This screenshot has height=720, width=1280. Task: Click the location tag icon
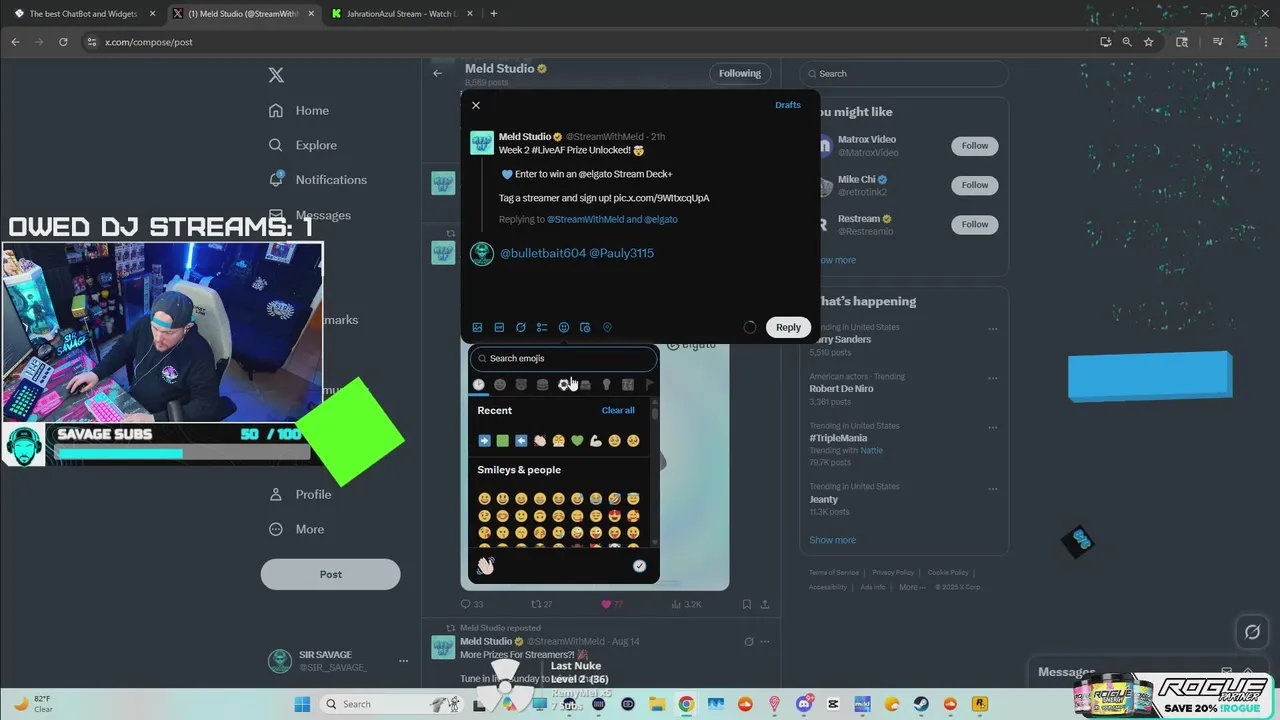pyautogui.click(x=607, y=327)
